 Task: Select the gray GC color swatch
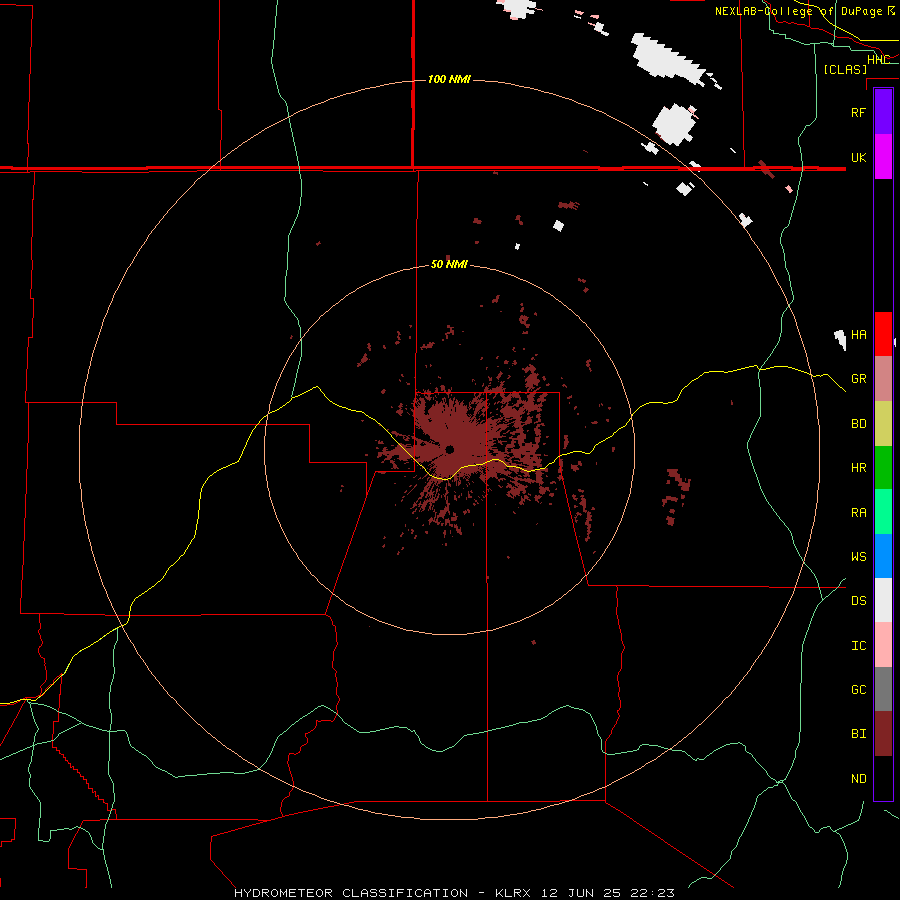883,689
